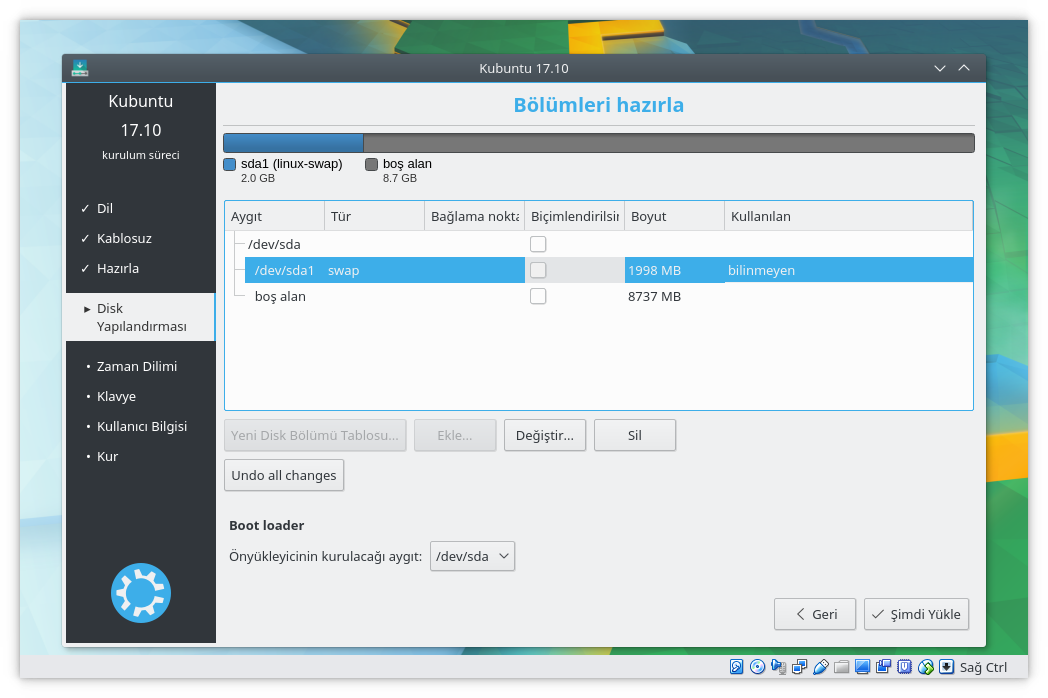Click the keyboard capture arrow icon near Sağ Ctrl

pos(946,667)
